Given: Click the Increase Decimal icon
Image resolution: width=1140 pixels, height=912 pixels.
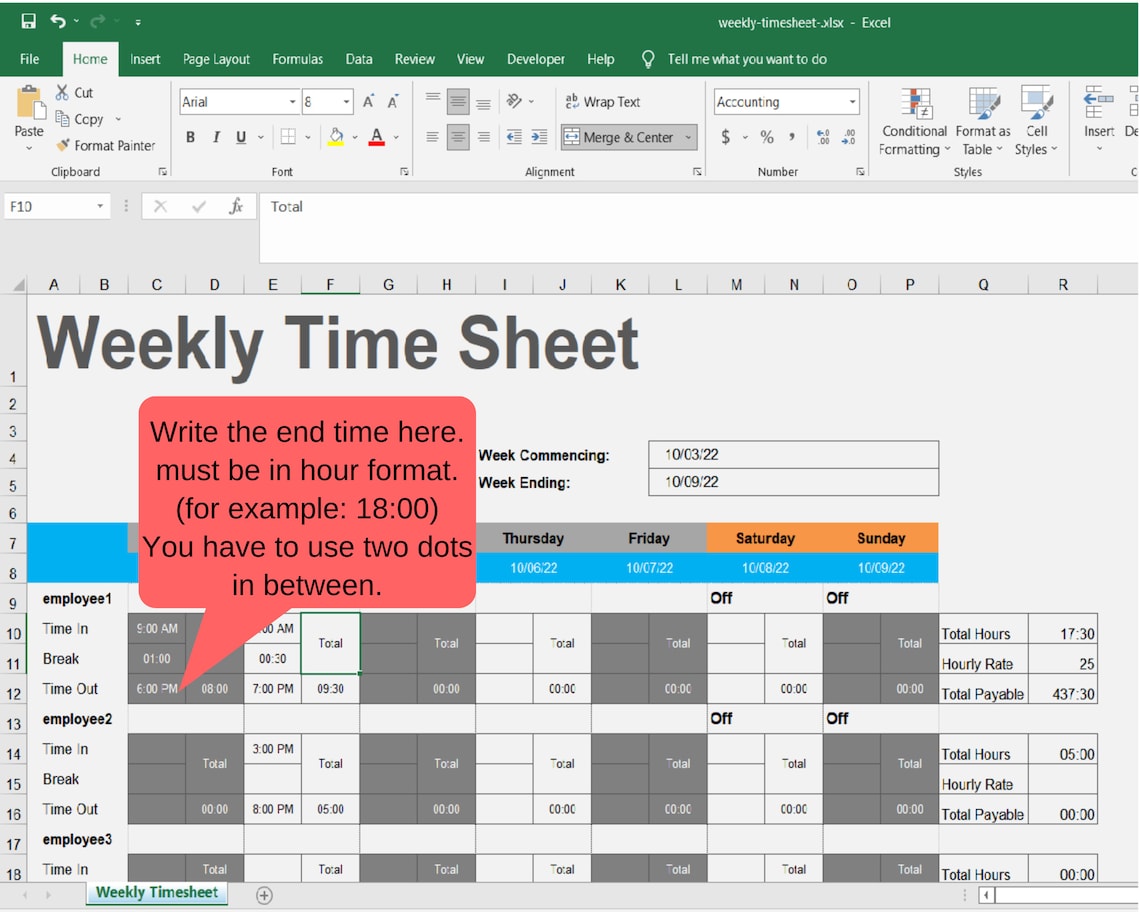Looking at the screenshot, I should pos(822,139).
